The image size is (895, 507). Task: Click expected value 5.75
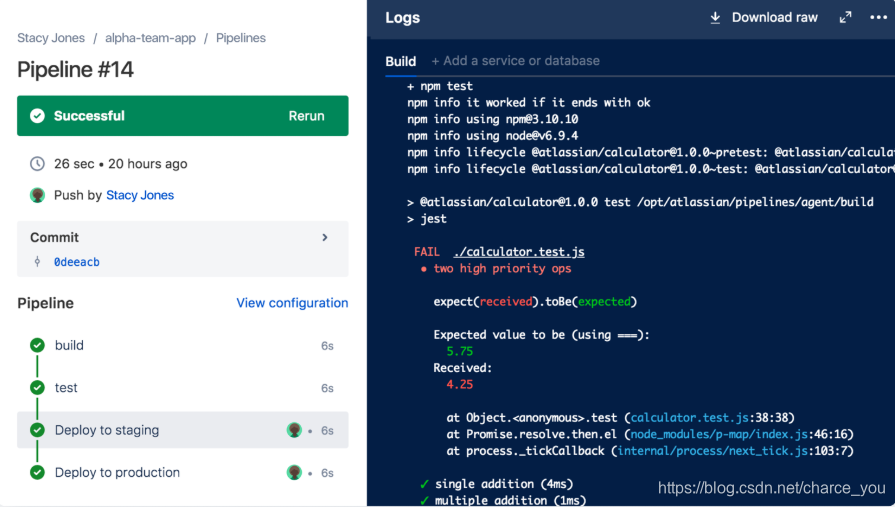coord(459,351)
